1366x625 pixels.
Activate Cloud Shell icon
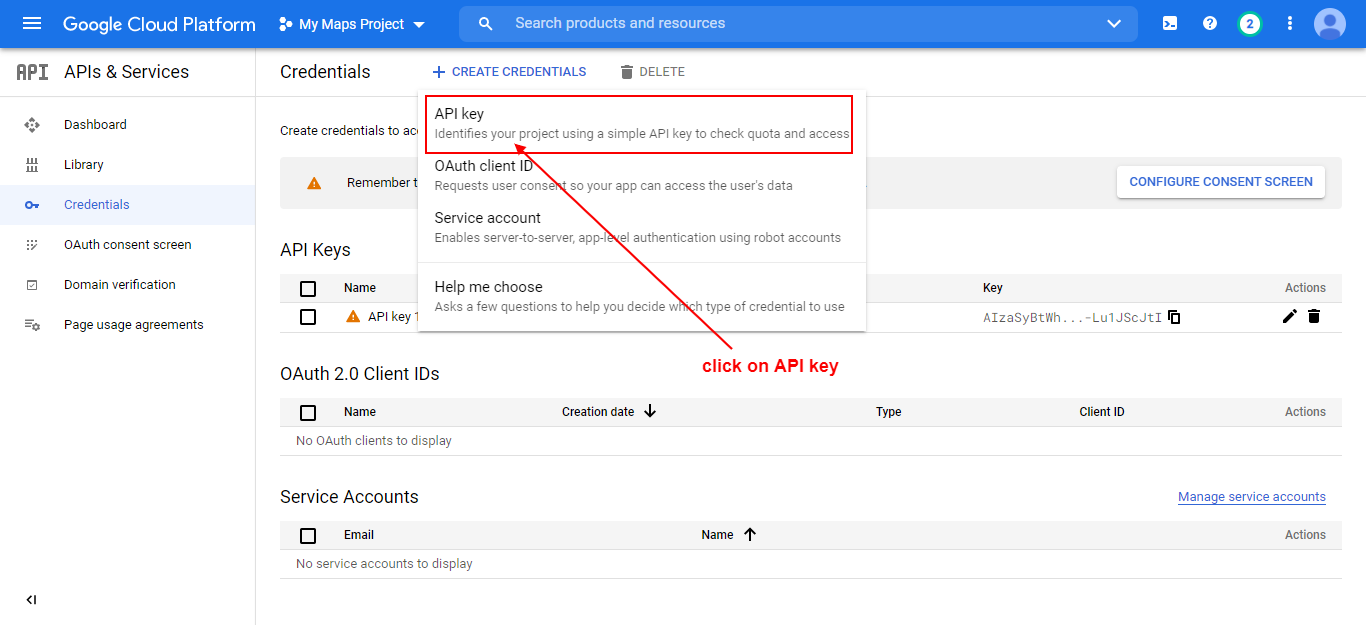pyautogui.click(x=1170, y=24)
